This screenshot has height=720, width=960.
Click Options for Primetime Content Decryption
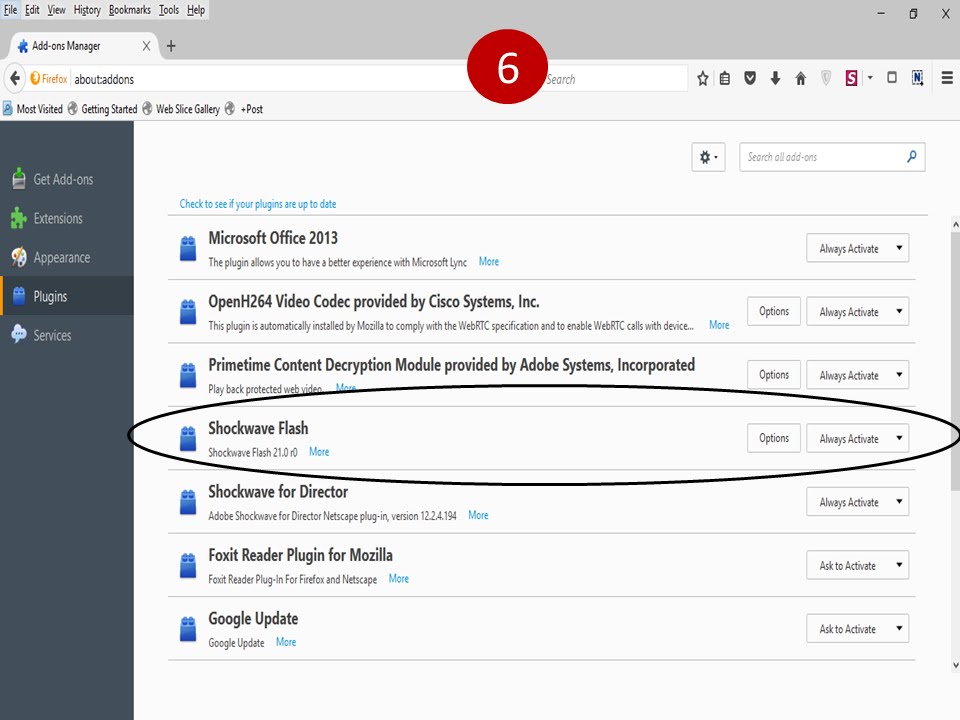(x=774, y=375)
